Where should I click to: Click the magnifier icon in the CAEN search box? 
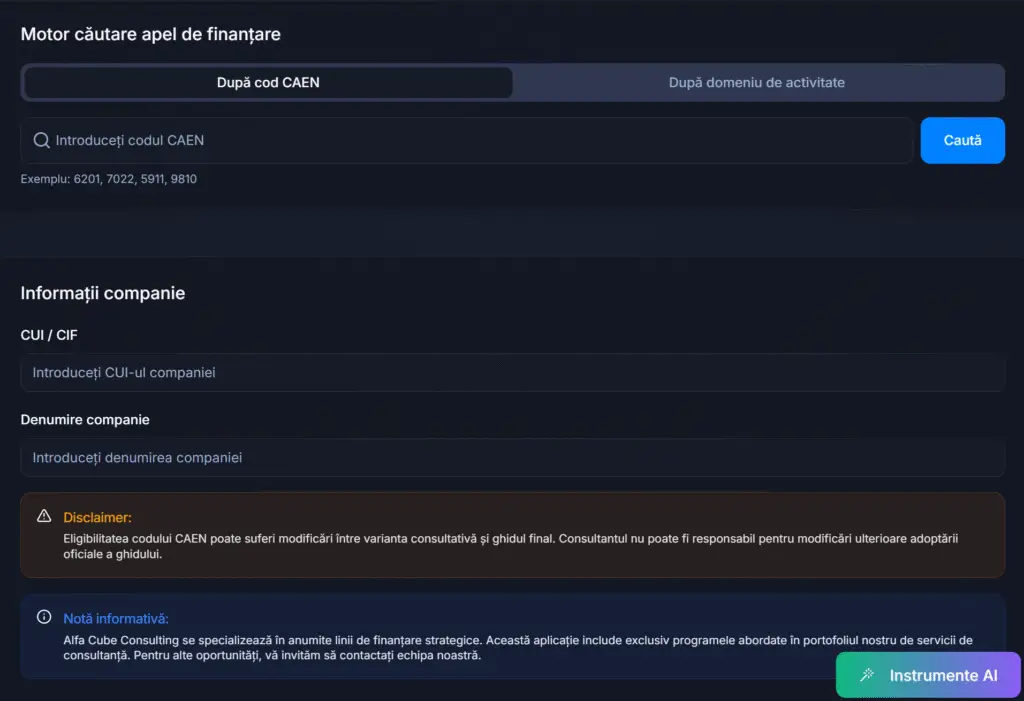point(41,141)
